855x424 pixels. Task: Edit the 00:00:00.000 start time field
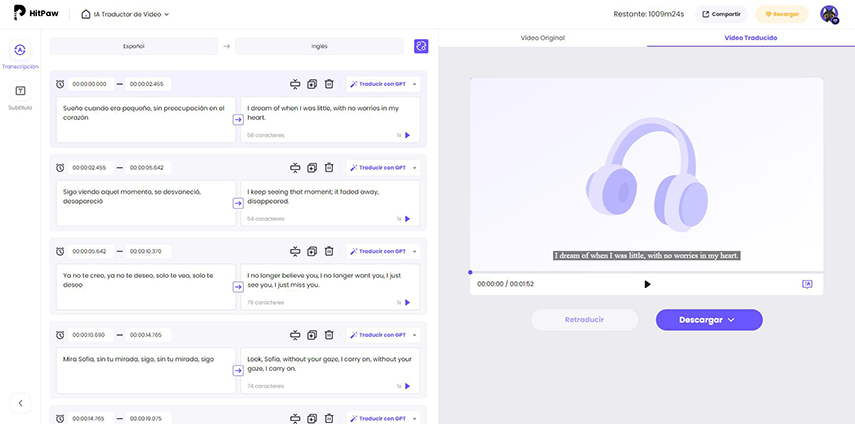(x=90, y=84)
